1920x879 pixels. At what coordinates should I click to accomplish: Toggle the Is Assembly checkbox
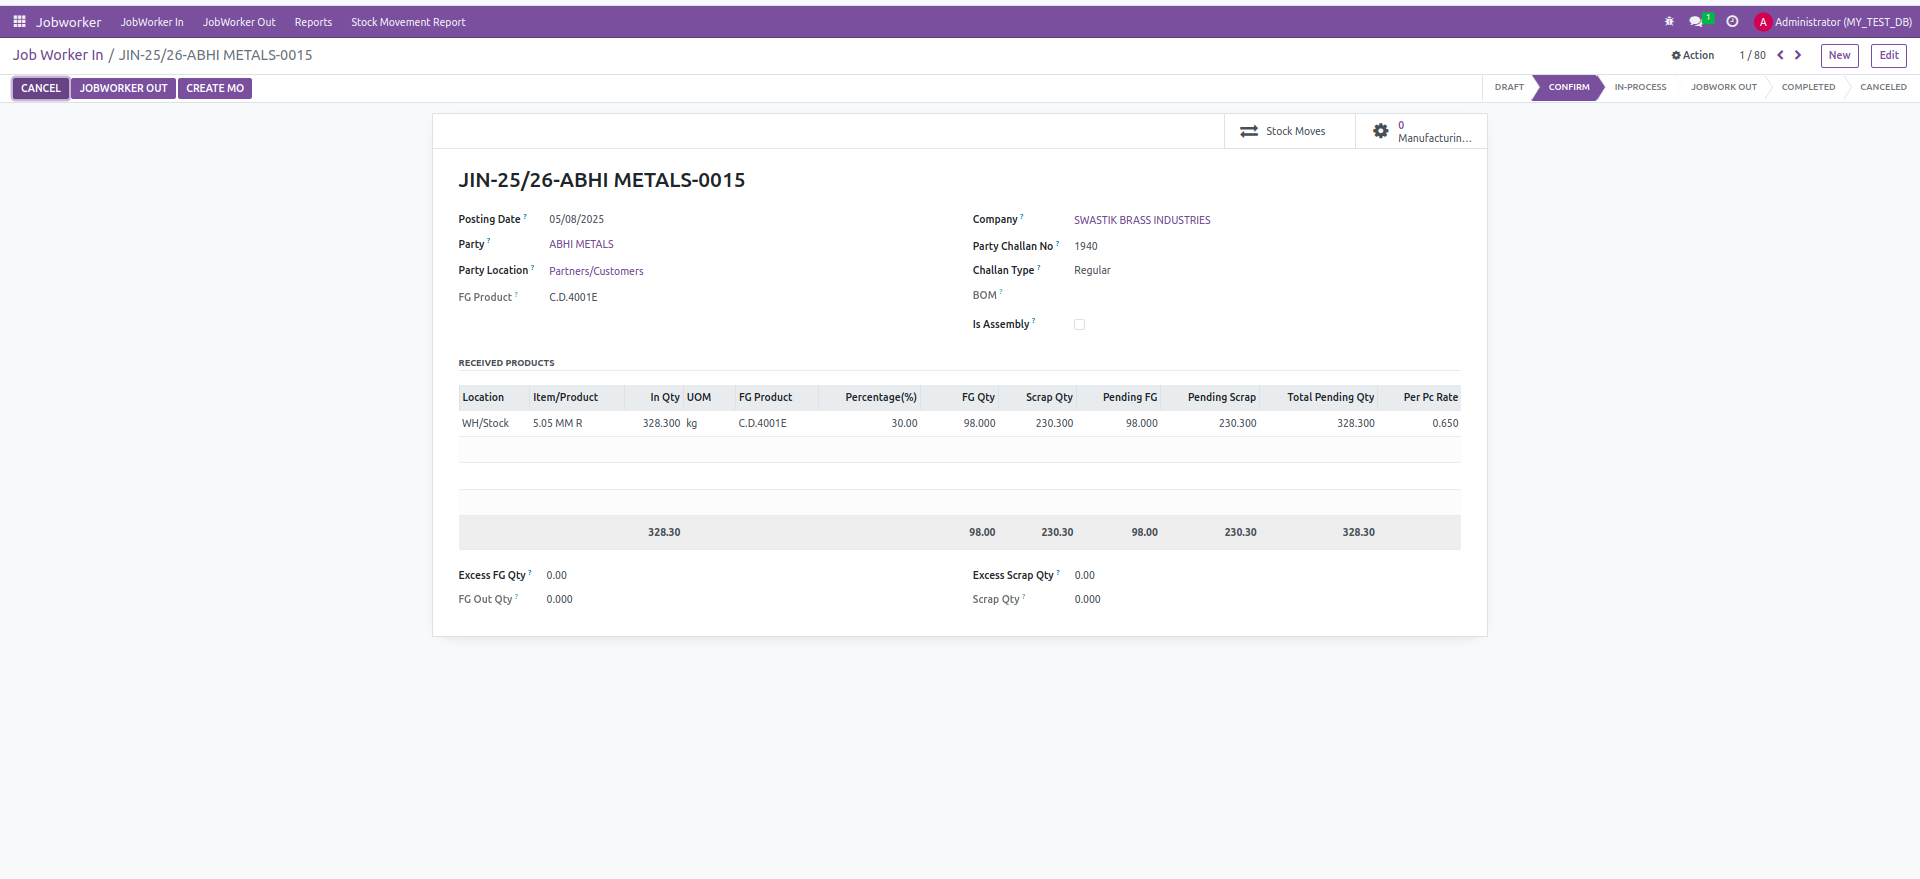pos(1079,324)
